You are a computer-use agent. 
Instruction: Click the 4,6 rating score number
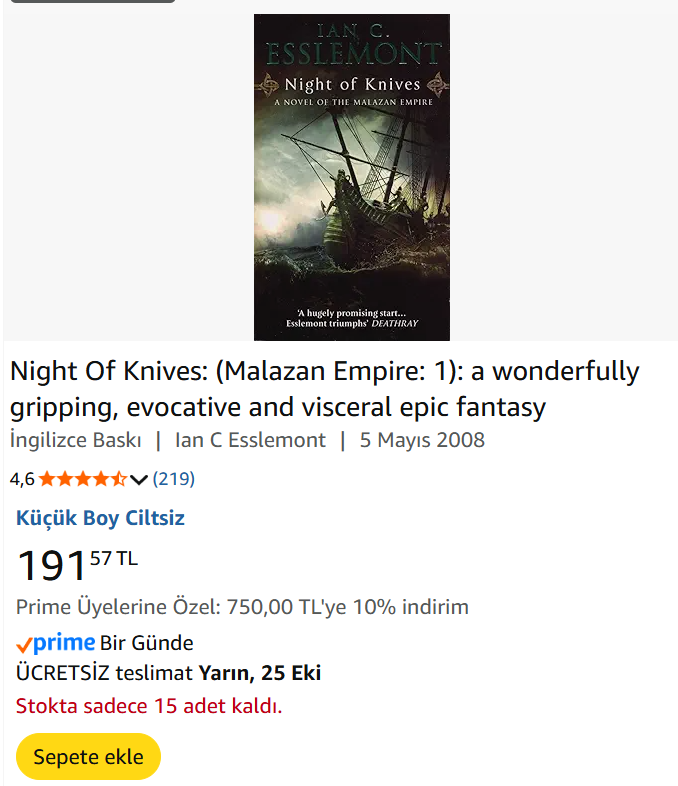(x=22, y=479)
